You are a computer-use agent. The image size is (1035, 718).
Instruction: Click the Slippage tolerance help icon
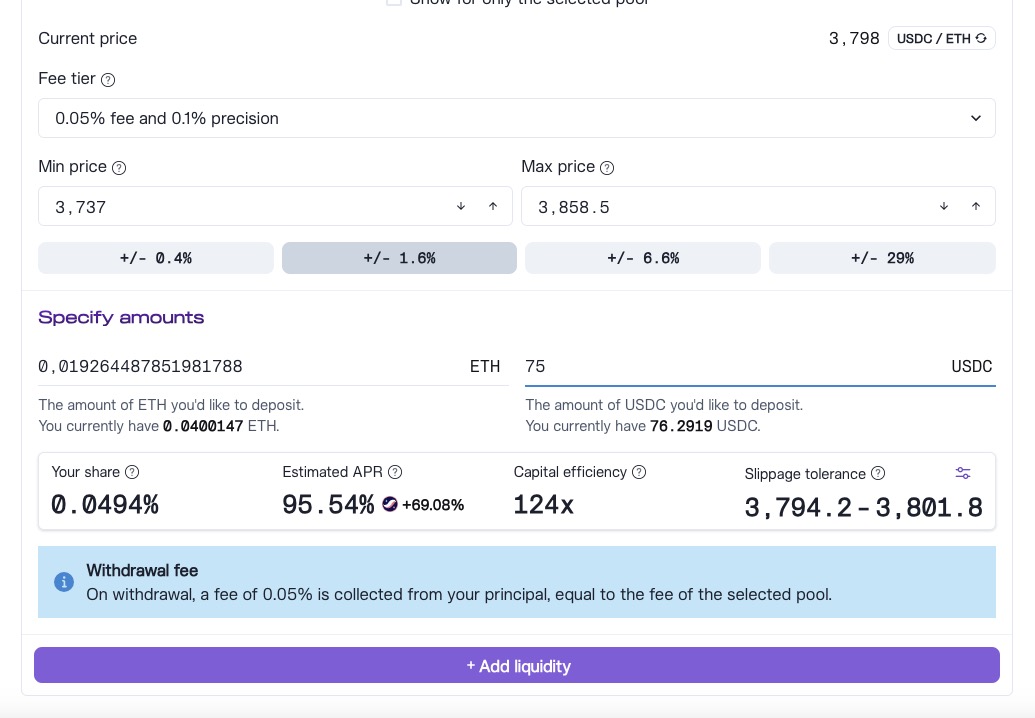[x=878, y=473]
